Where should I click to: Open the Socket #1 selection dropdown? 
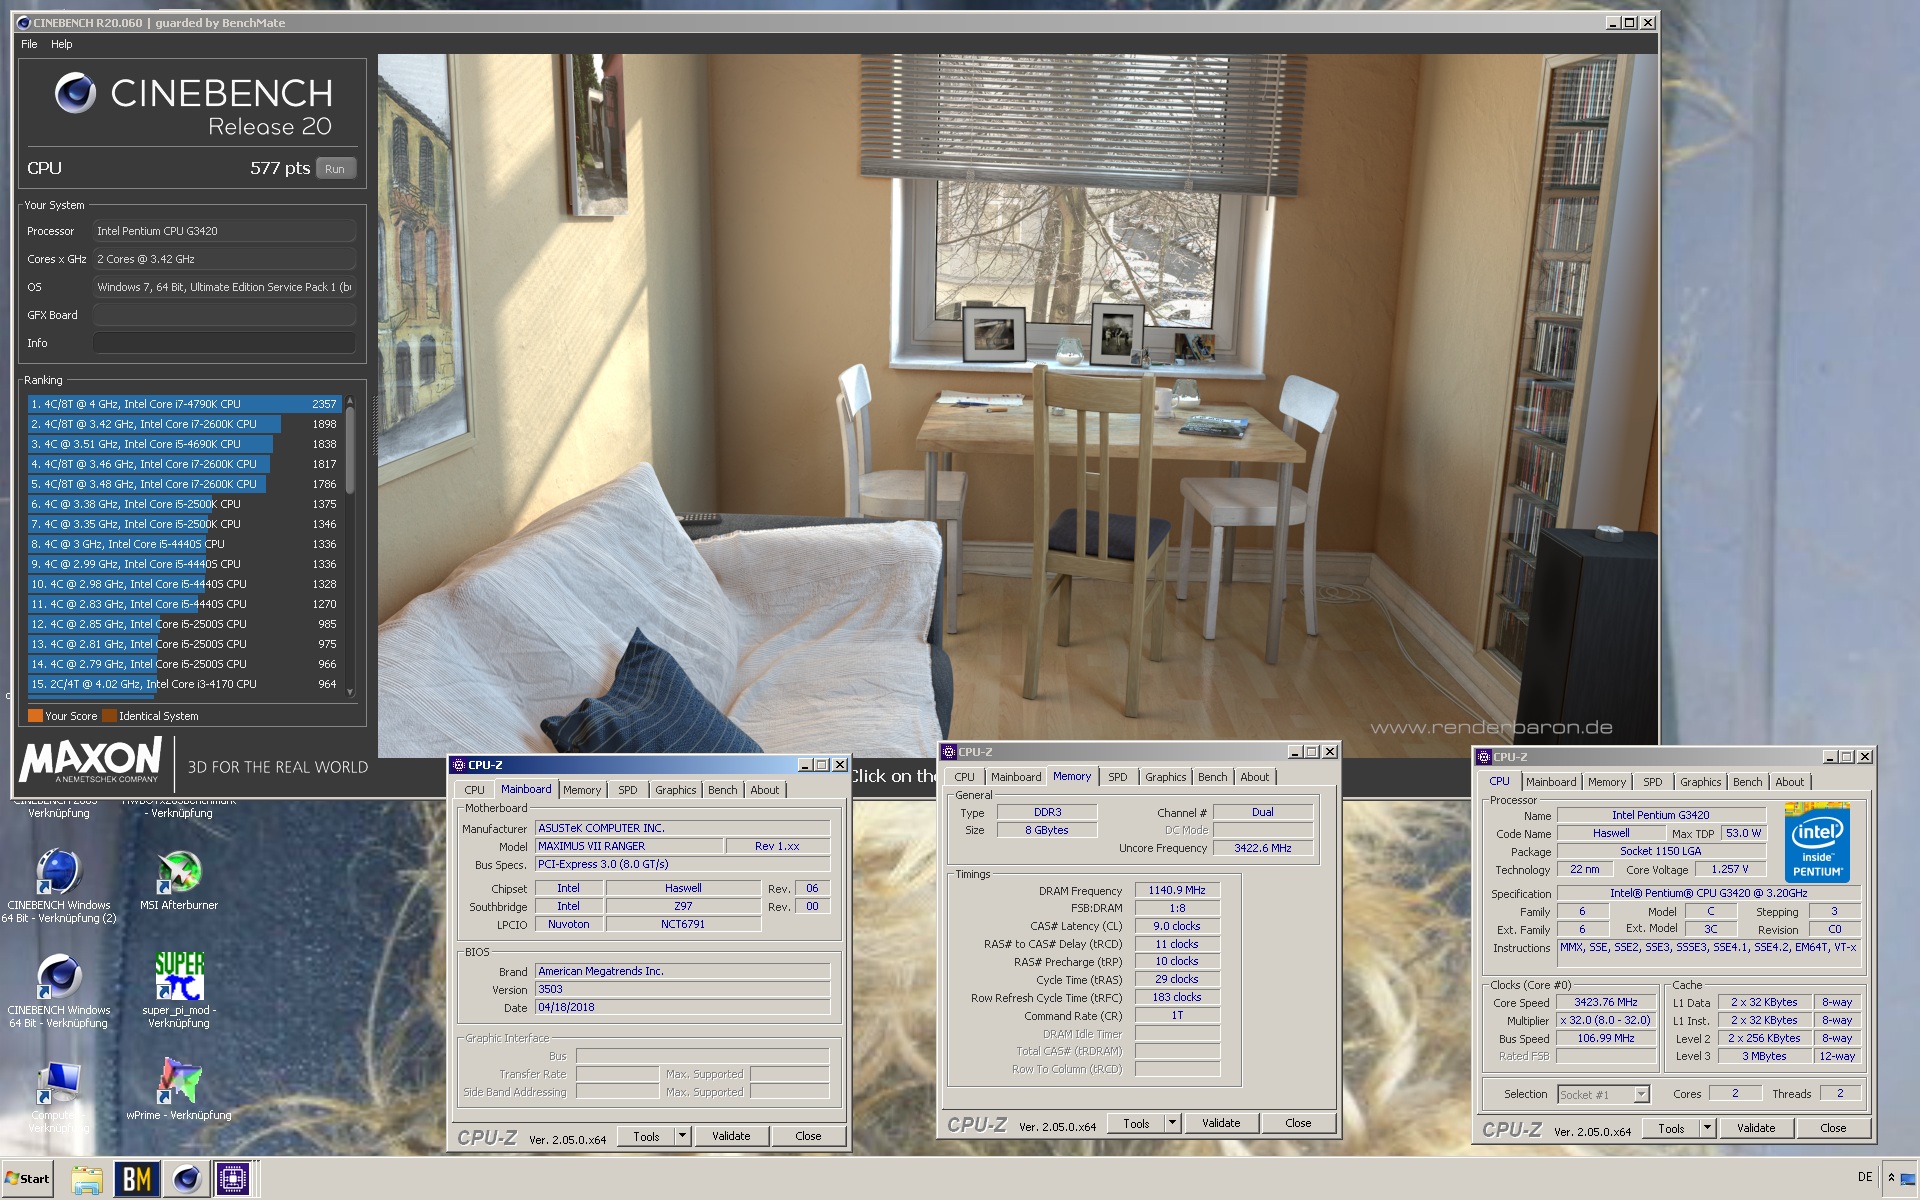1603,1094
